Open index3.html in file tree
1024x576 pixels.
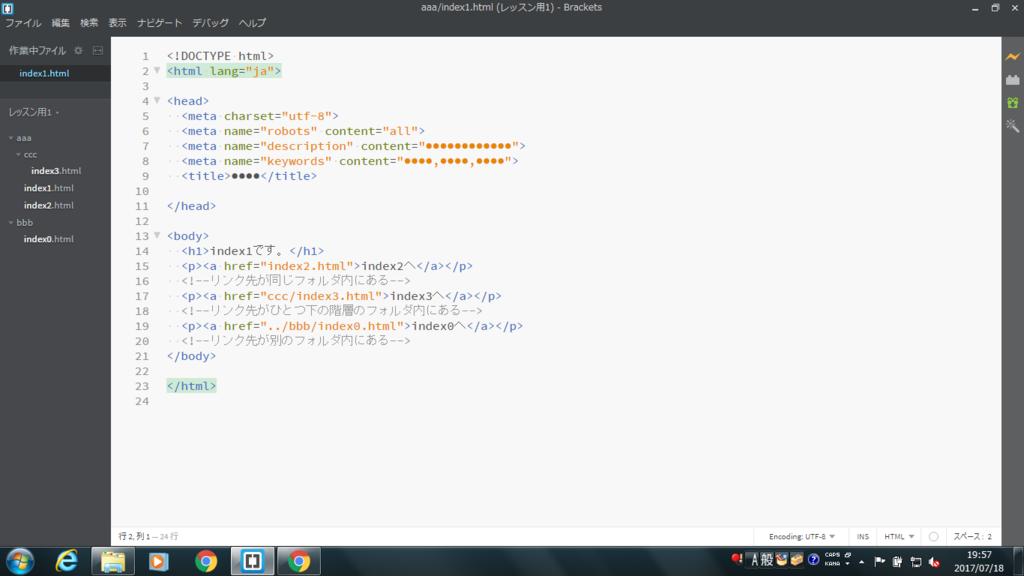[x=56, y=171]
